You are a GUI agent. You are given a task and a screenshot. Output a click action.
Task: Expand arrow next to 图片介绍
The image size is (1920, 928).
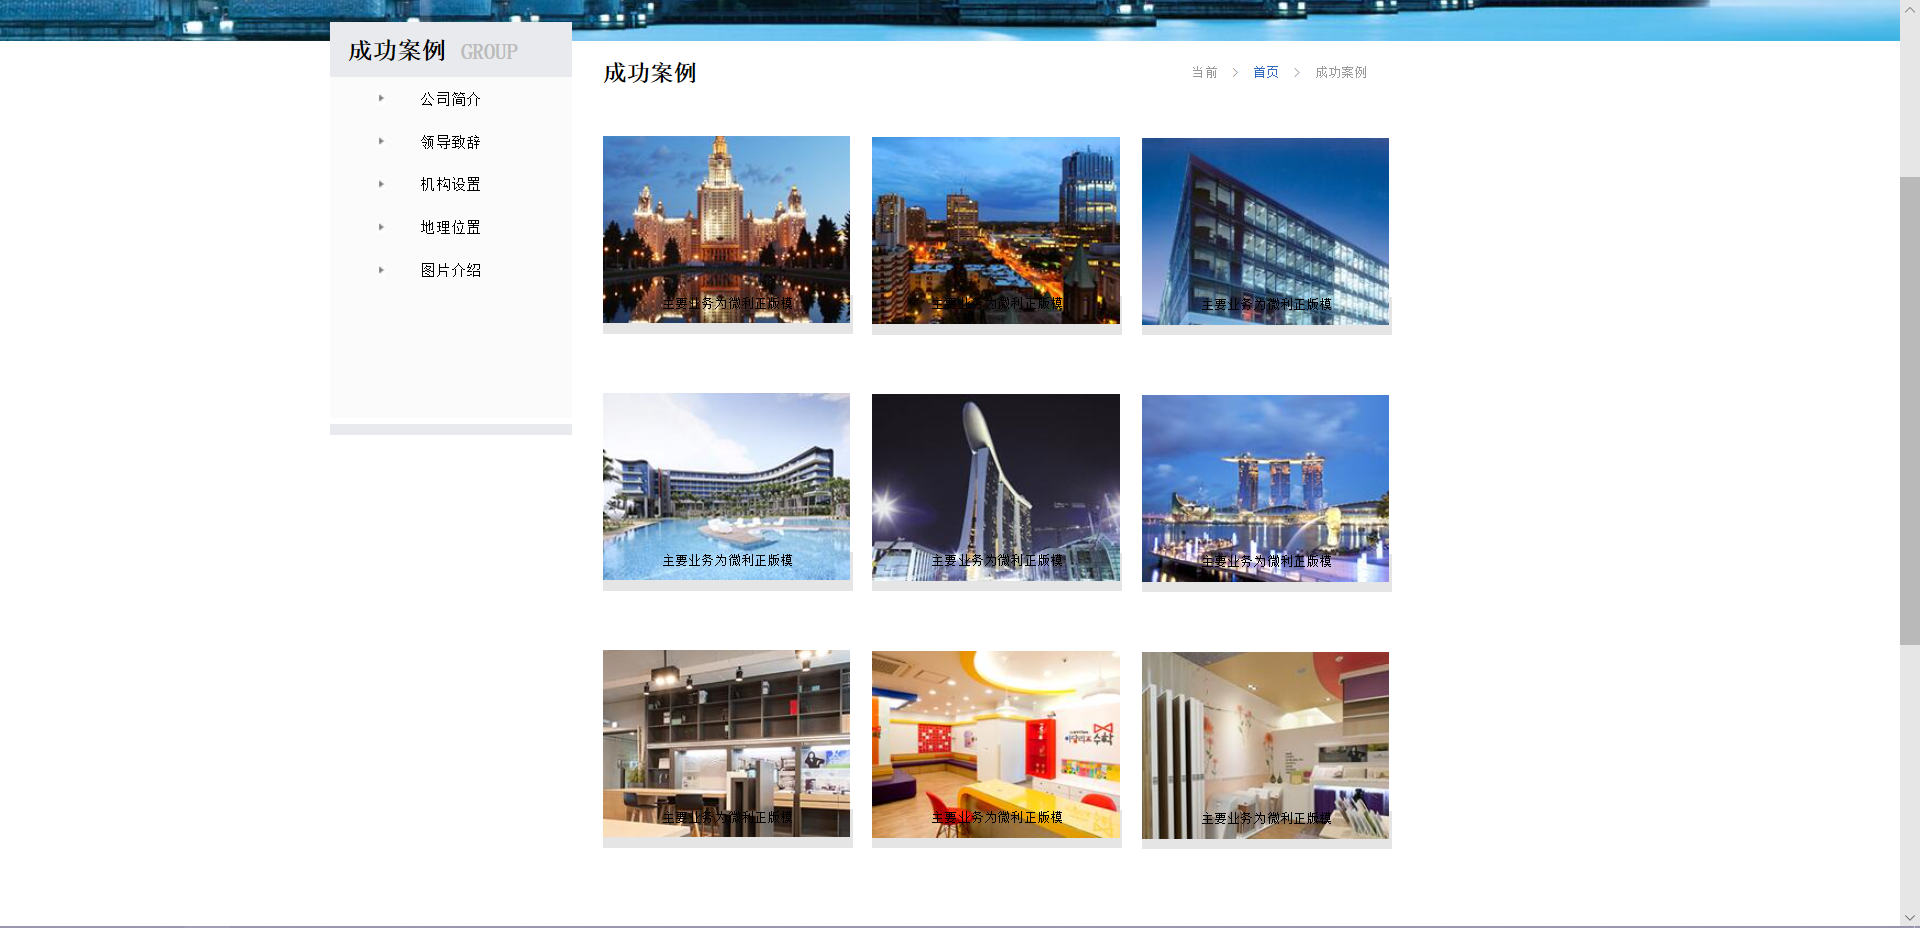click(x=381, y=270)
